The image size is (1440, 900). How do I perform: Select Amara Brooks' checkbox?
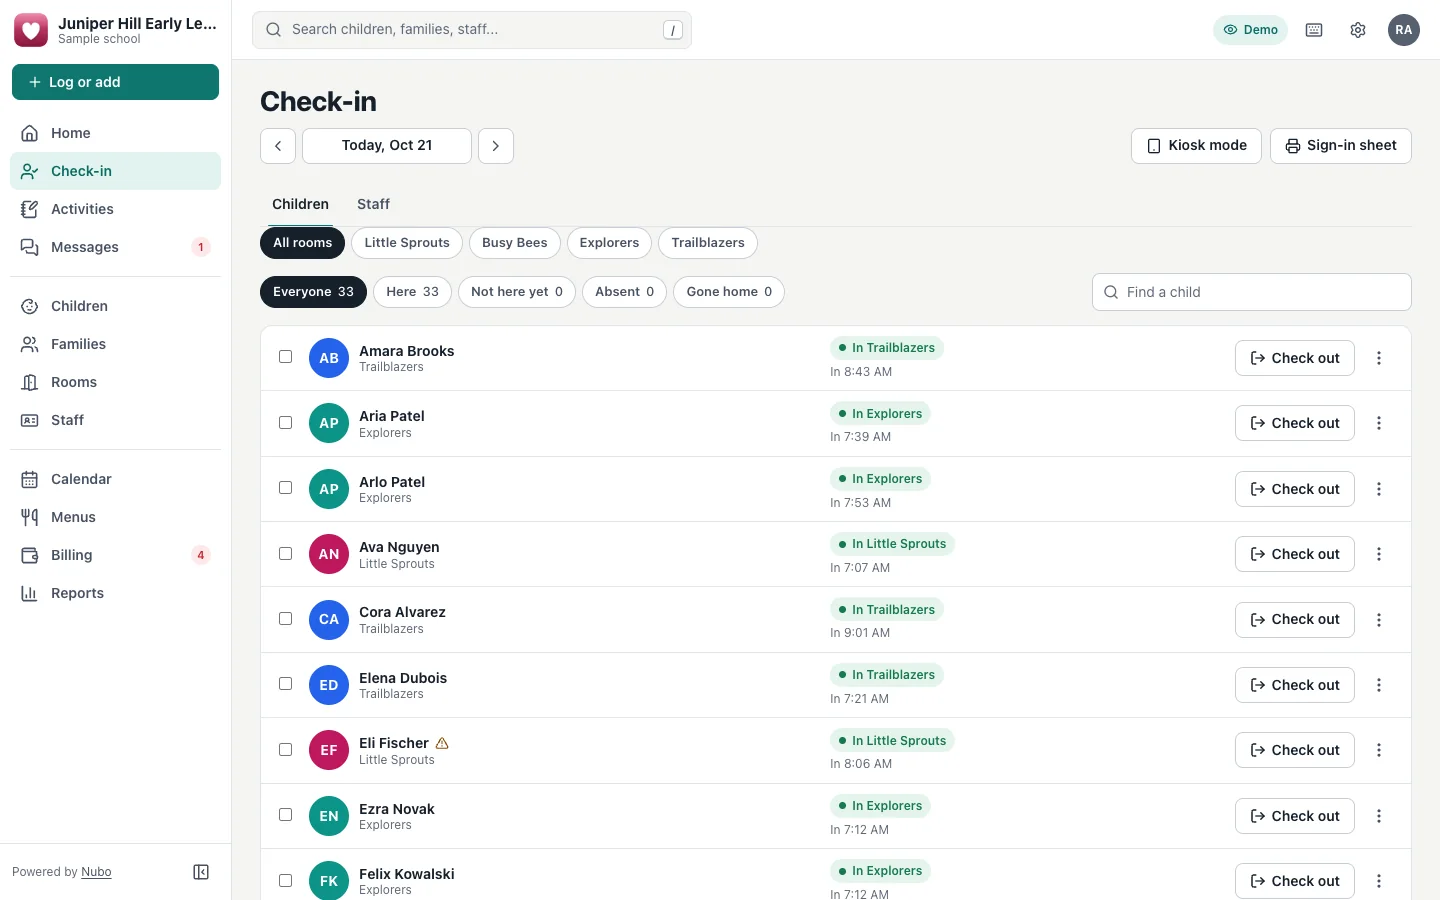286,357
